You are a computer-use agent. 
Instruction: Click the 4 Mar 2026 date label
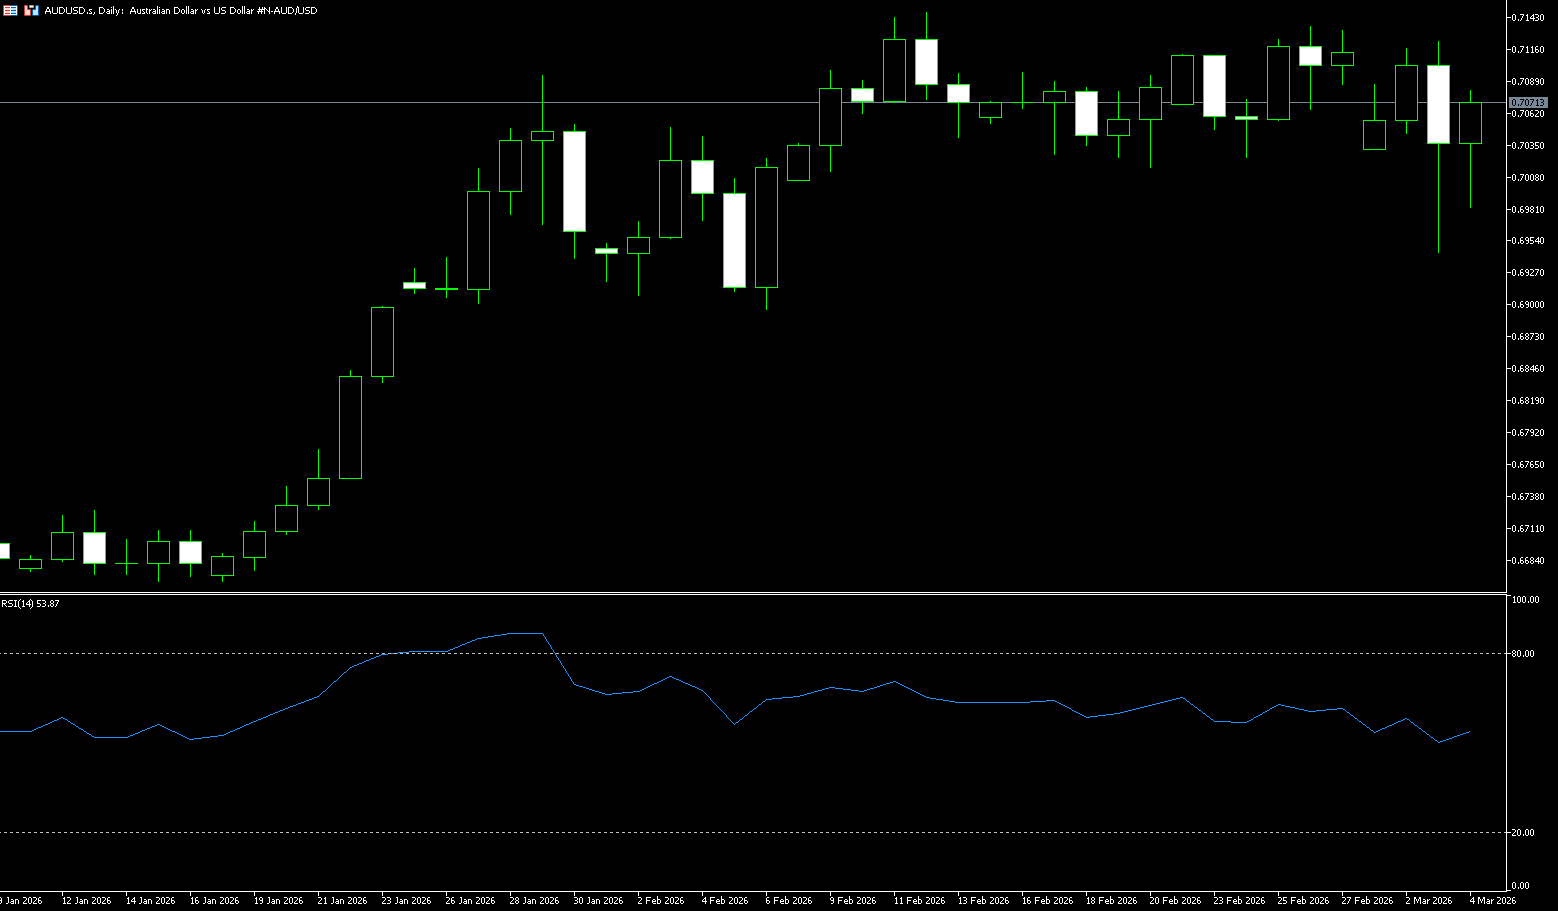(1492, 901)
